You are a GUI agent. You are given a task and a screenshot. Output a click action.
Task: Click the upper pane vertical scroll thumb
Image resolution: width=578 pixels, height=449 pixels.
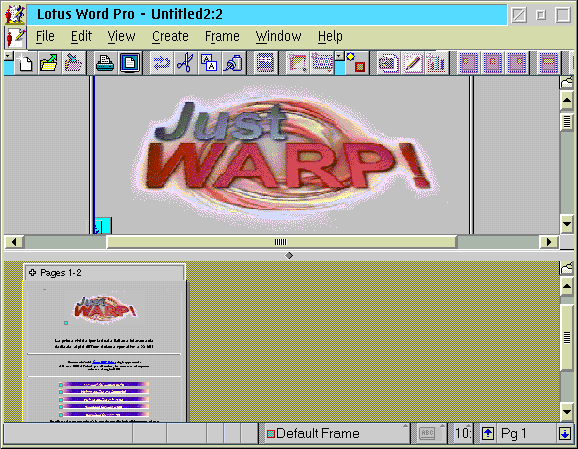tap(567, 122)
